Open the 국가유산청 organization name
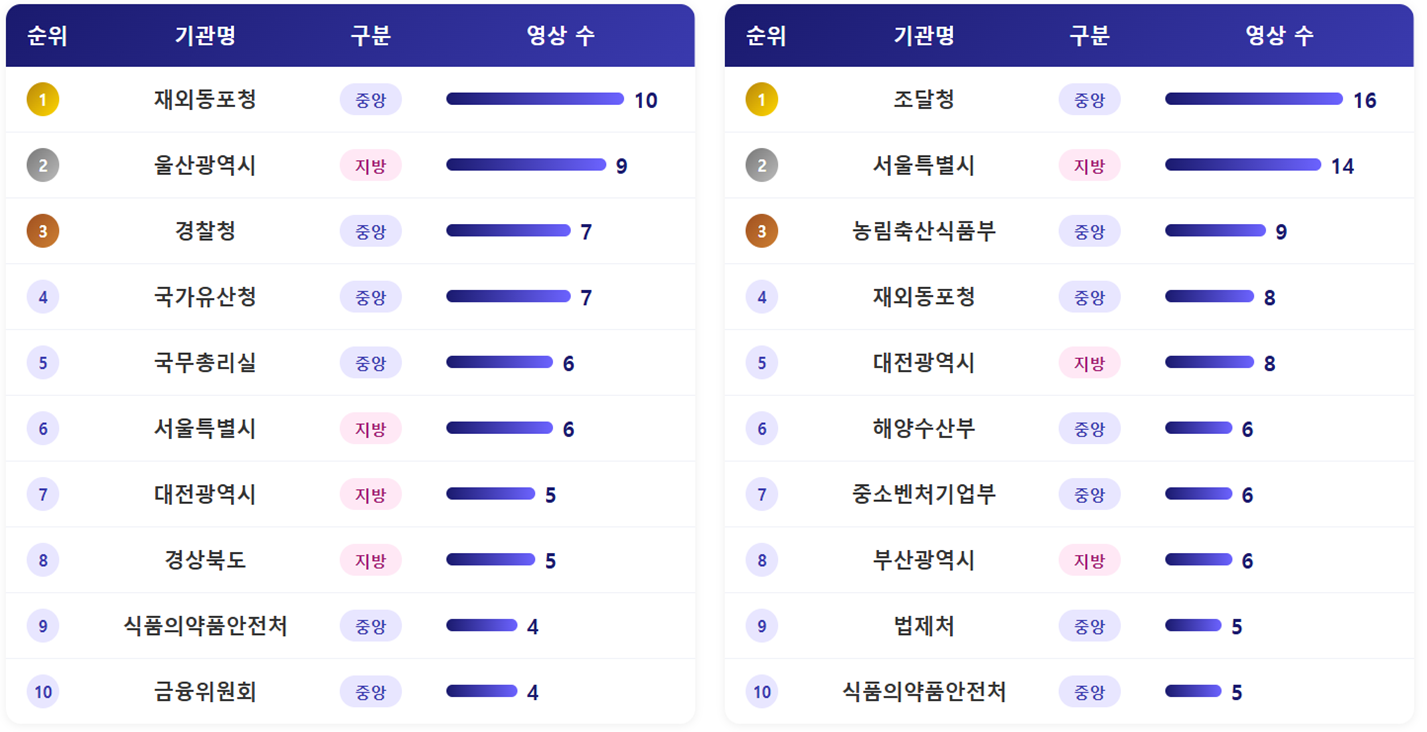Viewport: 1427px width, 732px height. [205, 297]
